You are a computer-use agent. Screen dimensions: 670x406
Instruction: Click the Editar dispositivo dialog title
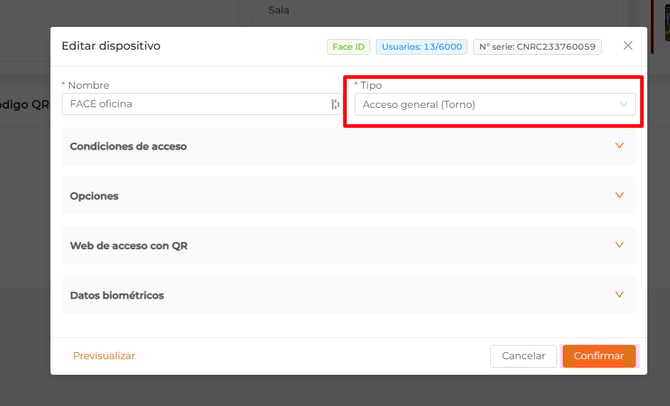click(x=111, y=46)
